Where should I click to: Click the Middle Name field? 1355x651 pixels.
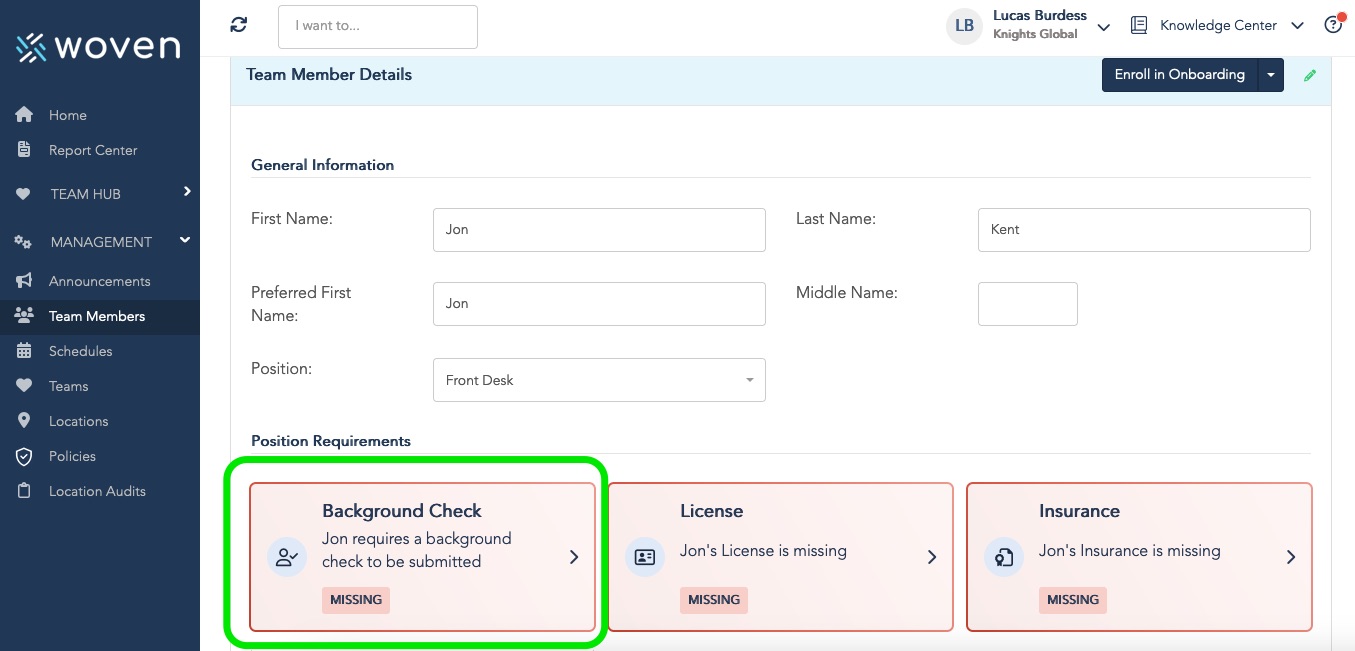(1027, 304)
